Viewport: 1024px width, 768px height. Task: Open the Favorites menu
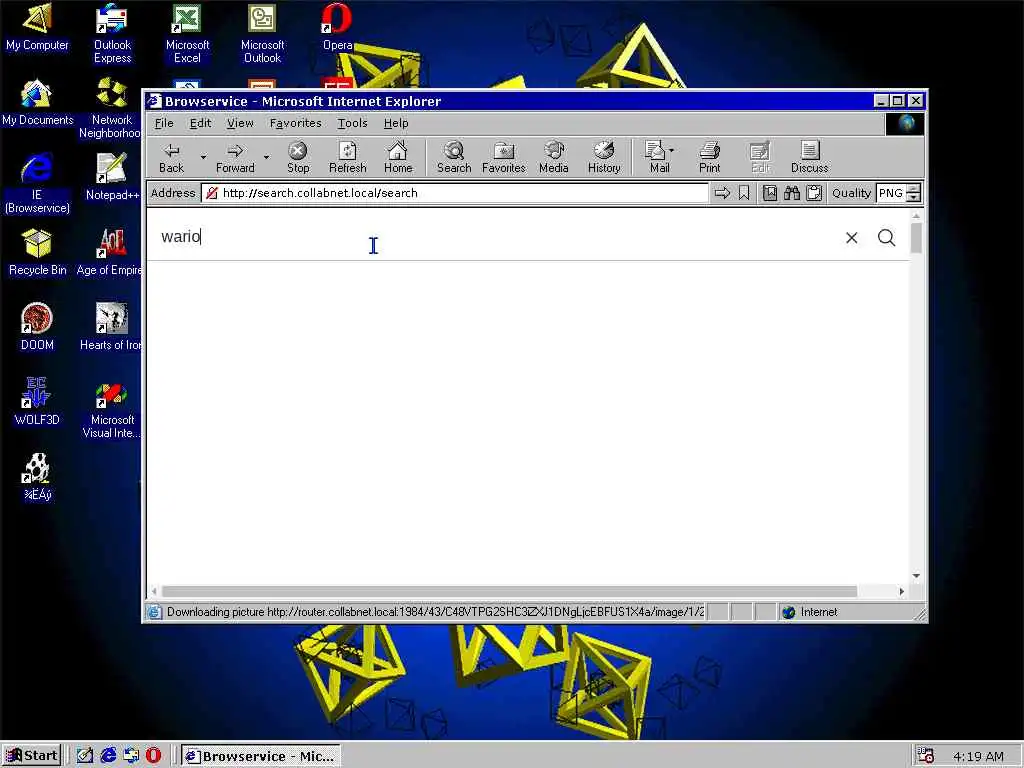pos(295,123)
